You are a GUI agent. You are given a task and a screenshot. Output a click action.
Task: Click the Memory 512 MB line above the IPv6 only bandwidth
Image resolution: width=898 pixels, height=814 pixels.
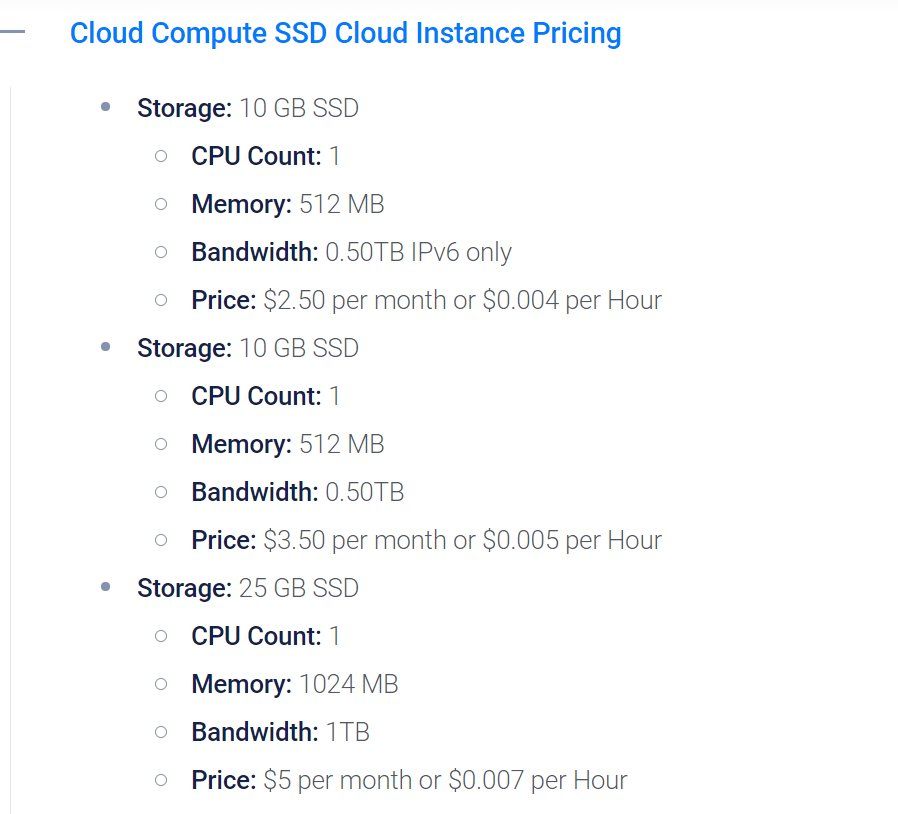pyautogui.click(x=288, y=205)
